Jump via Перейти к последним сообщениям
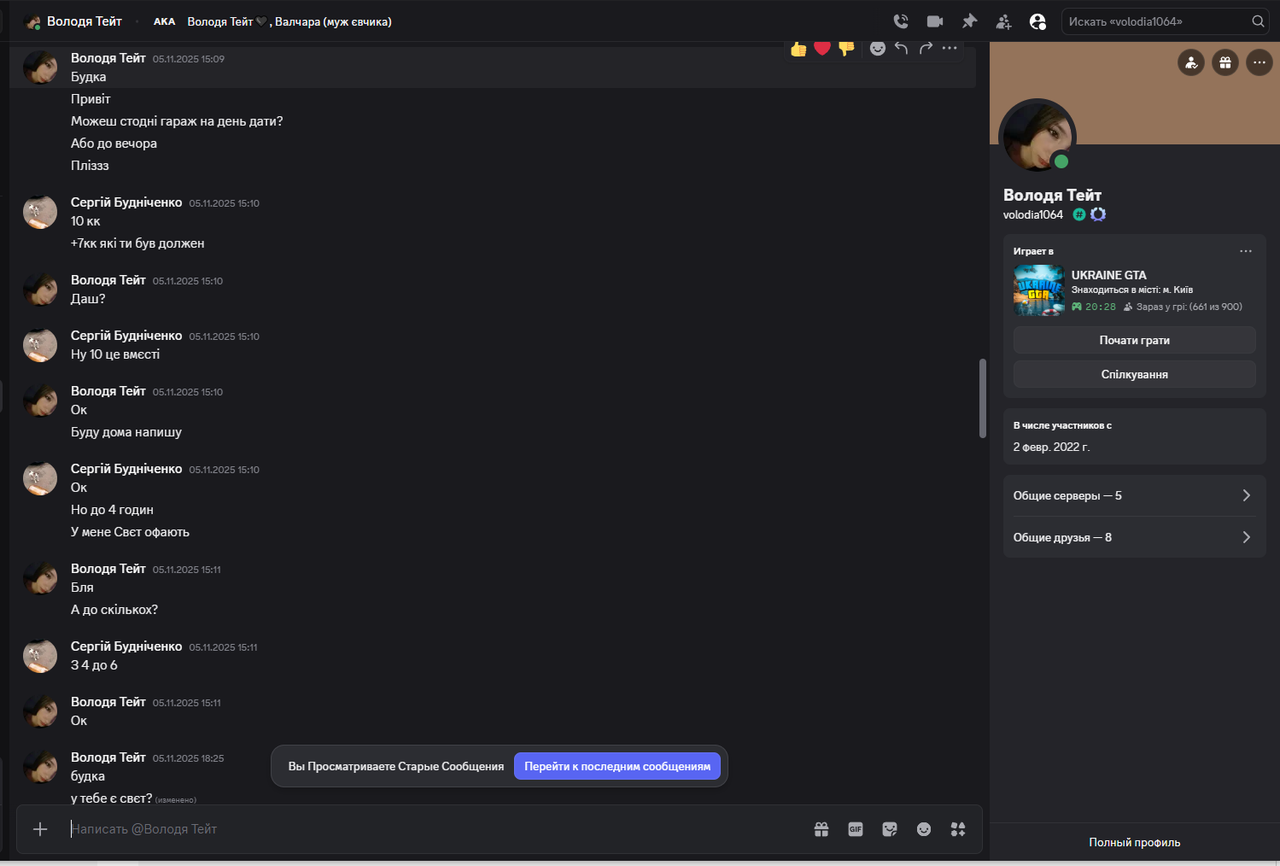The height and width of the screenshot is (866, 1280). click(617, 766)
